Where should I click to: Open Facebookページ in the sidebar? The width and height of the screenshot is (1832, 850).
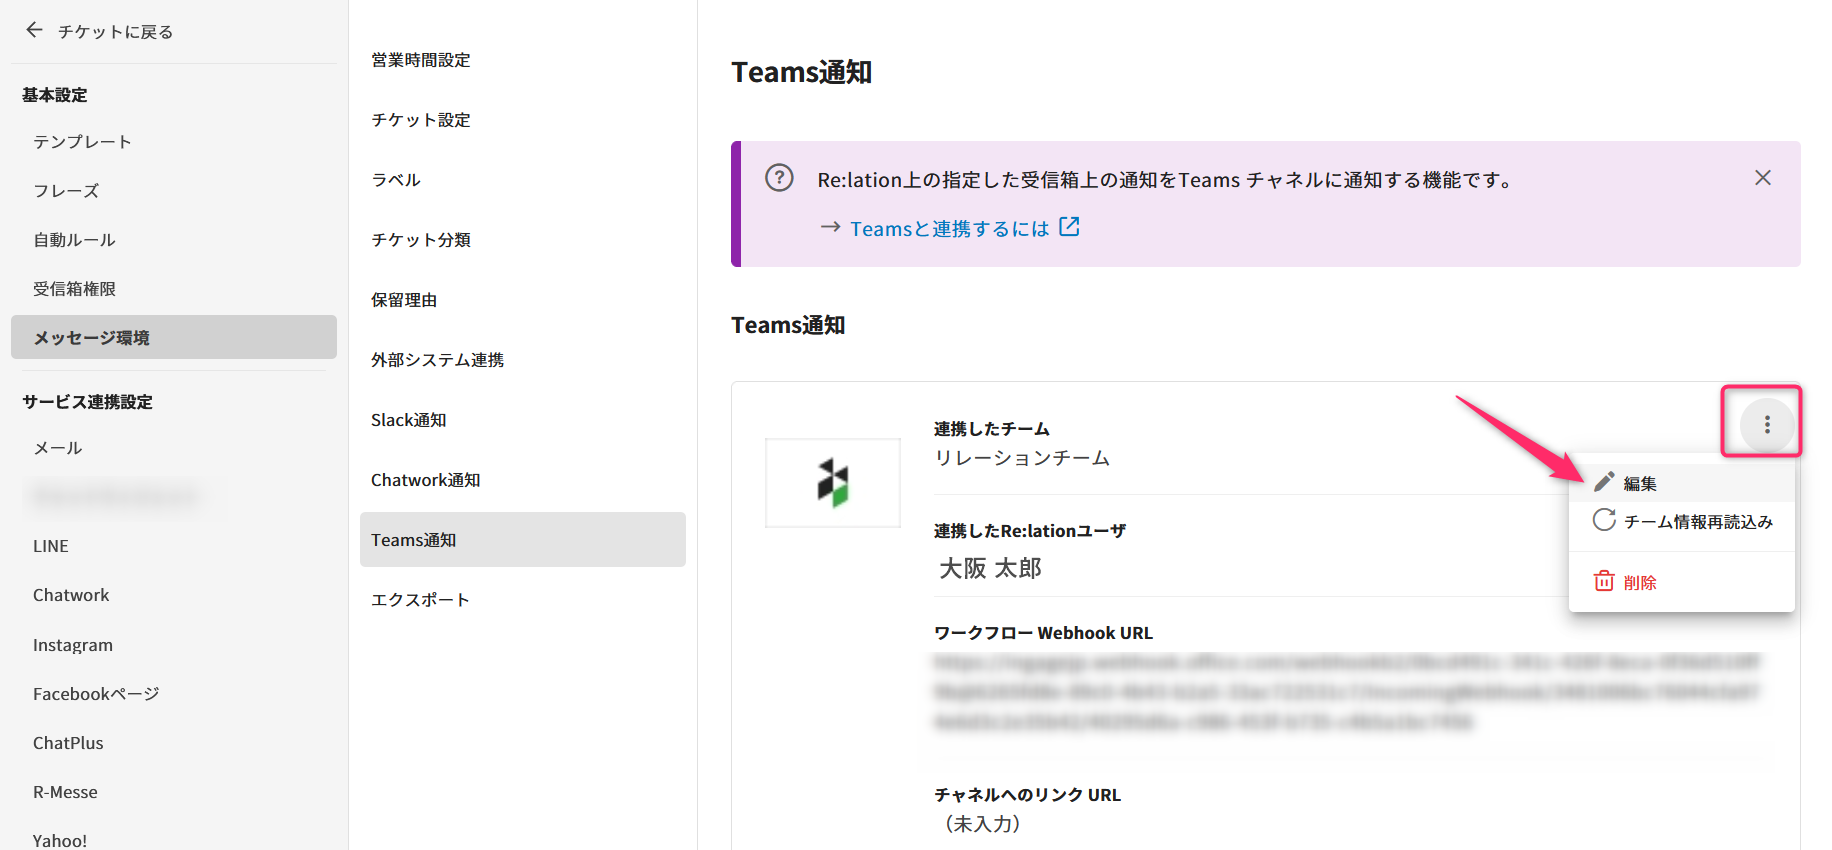click(x=96, y=694)
